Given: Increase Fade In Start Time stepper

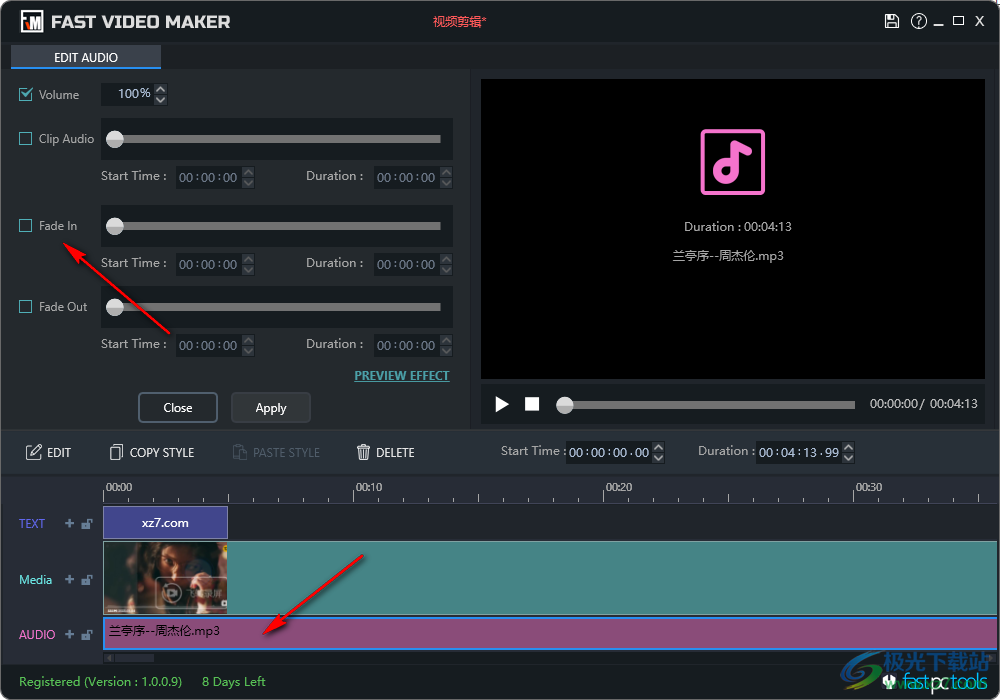Looking at the screenshot, I should (249, 259).
